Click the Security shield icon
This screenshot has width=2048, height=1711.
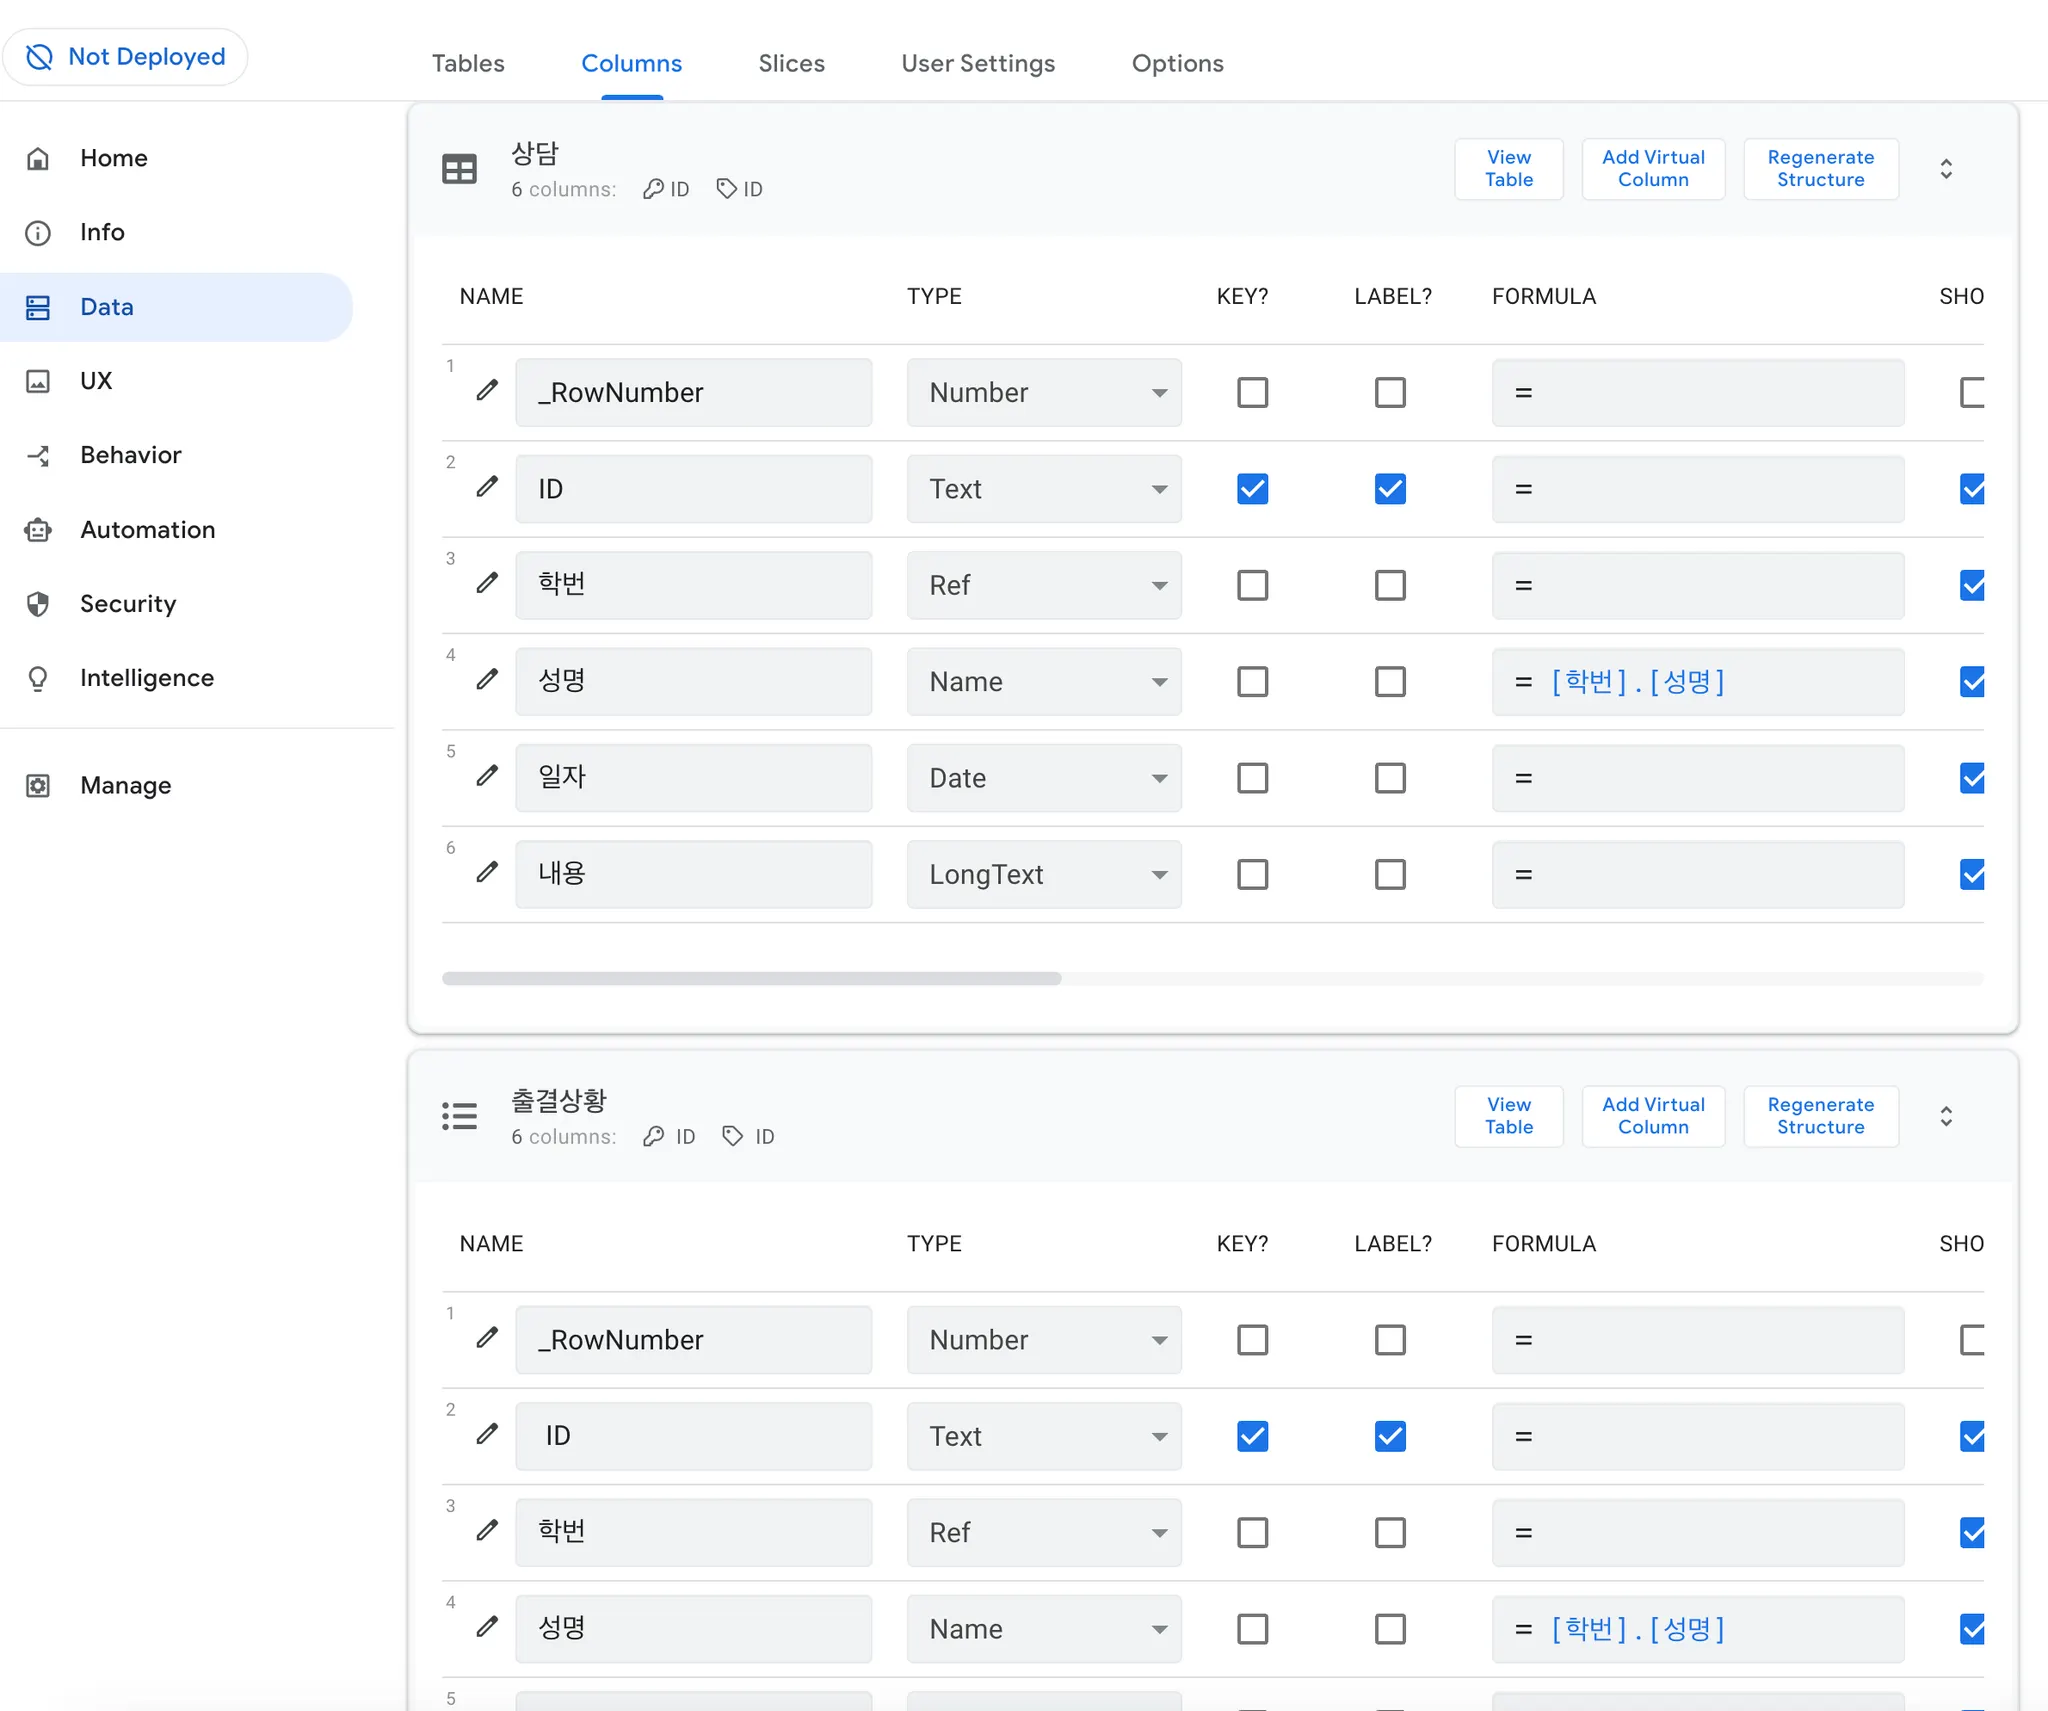38,604
